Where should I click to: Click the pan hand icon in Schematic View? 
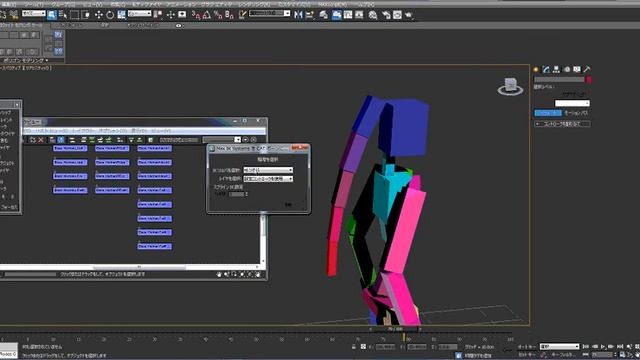click(219, 274)
